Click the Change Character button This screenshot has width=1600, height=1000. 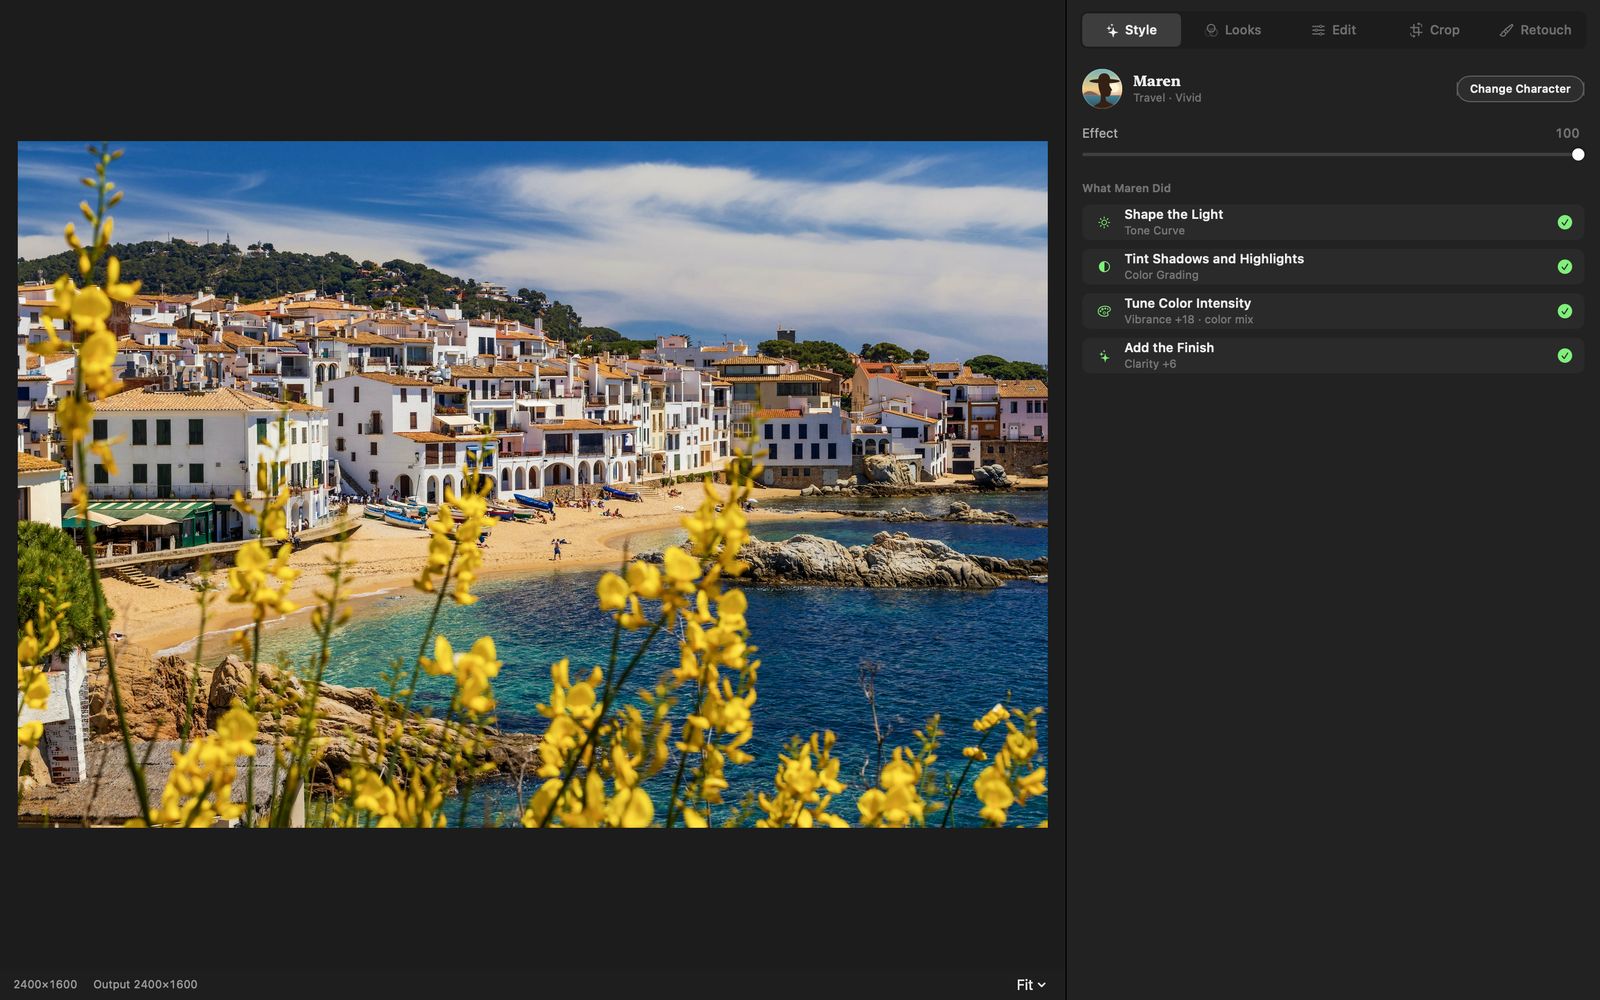1520,89
